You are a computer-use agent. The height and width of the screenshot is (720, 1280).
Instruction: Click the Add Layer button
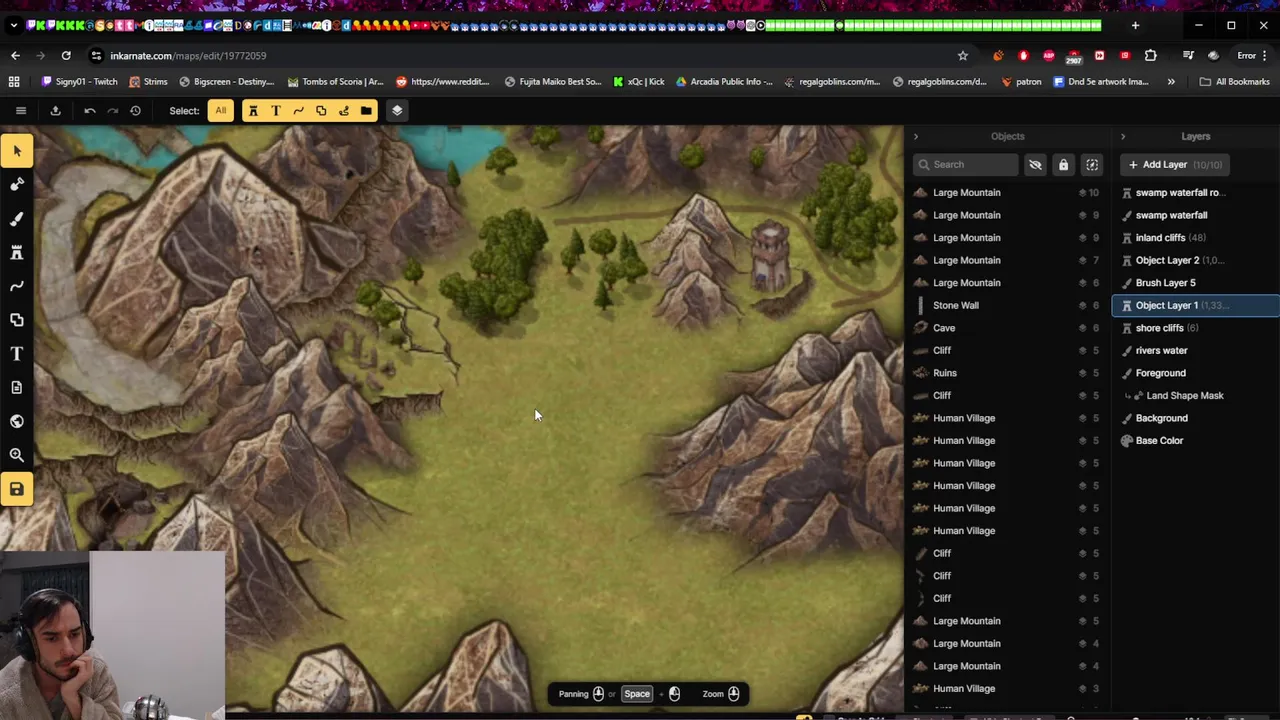click(1176, 165)
